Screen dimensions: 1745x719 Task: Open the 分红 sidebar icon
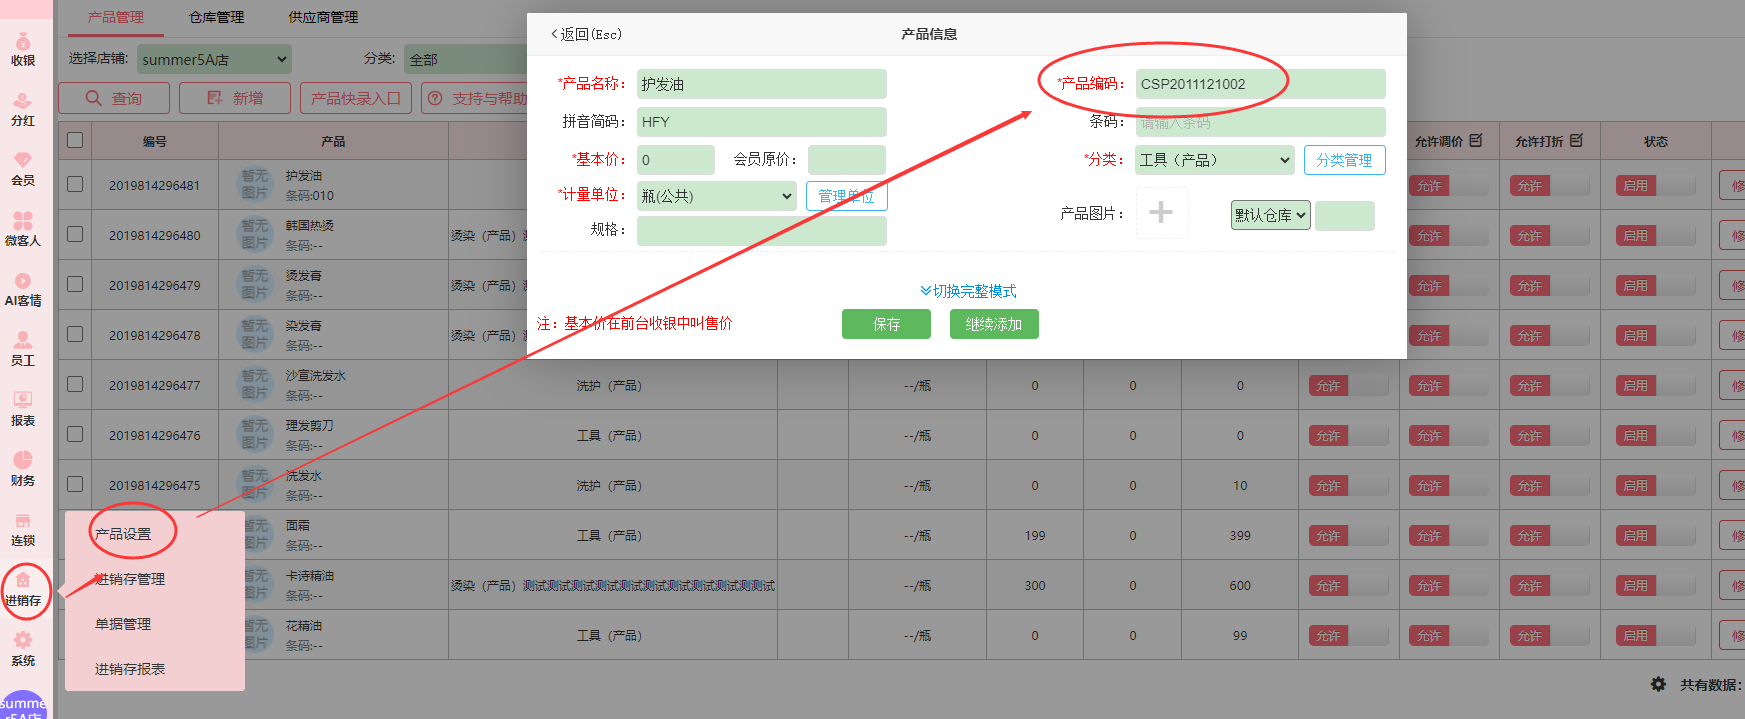(x=23, y=109)
